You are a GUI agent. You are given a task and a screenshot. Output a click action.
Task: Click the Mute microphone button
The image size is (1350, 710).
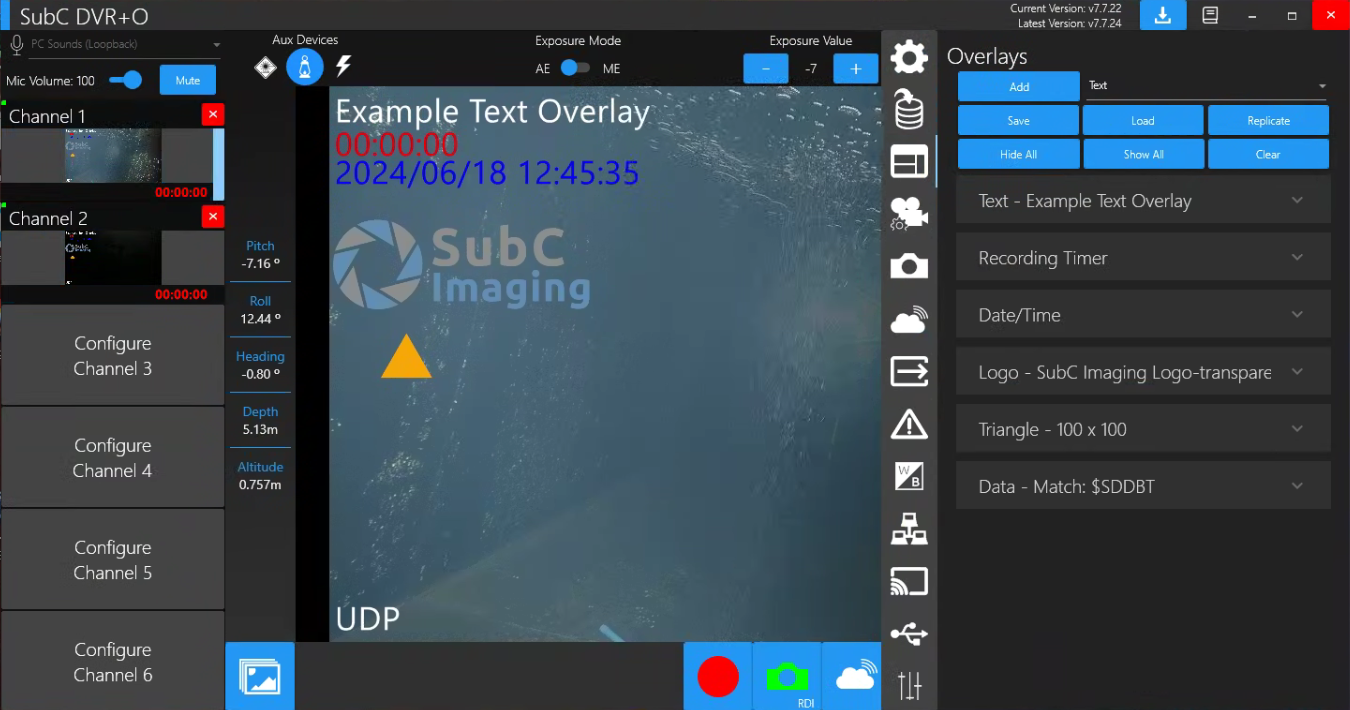click(187, 80)
